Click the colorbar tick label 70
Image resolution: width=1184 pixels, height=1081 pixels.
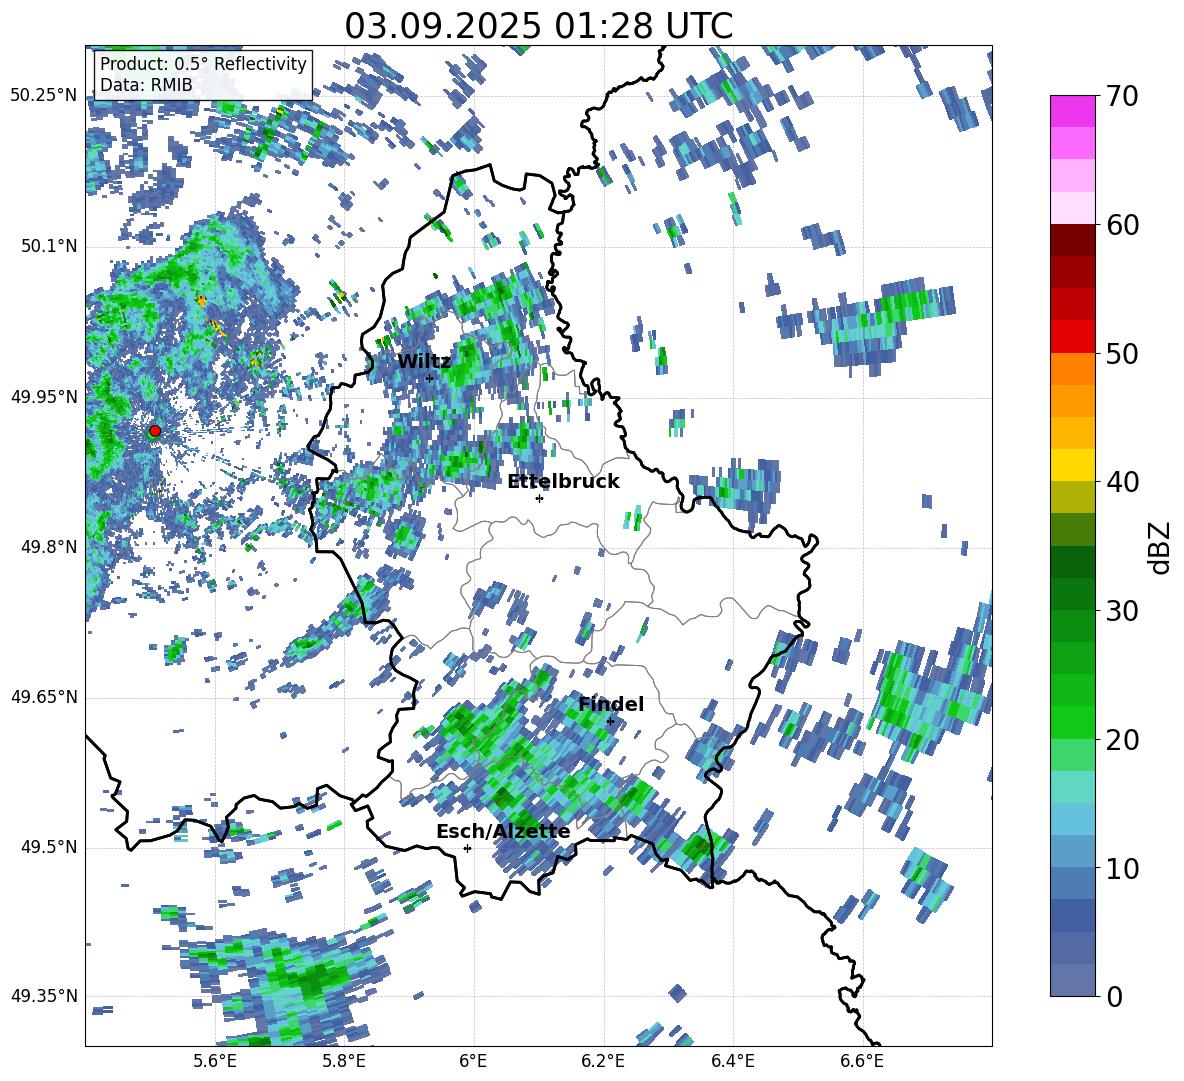tap(1122, 96)
